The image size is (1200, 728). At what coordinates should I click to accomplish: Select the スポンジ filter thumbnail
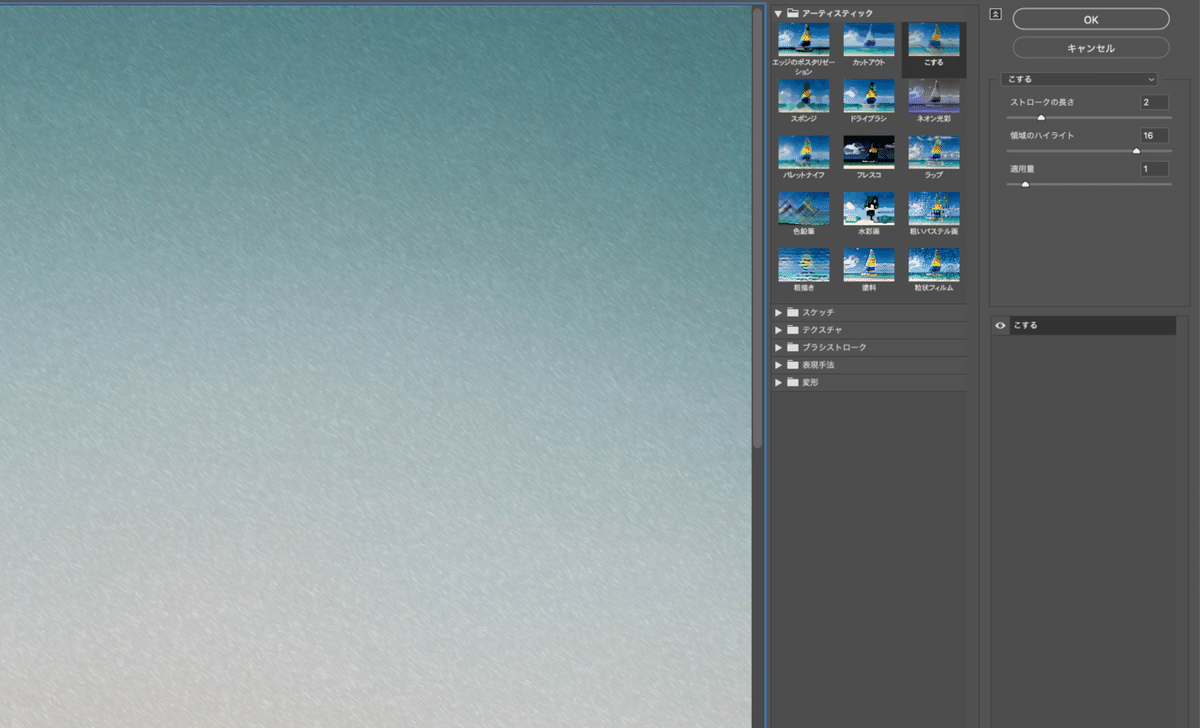[x=804, y=96]
